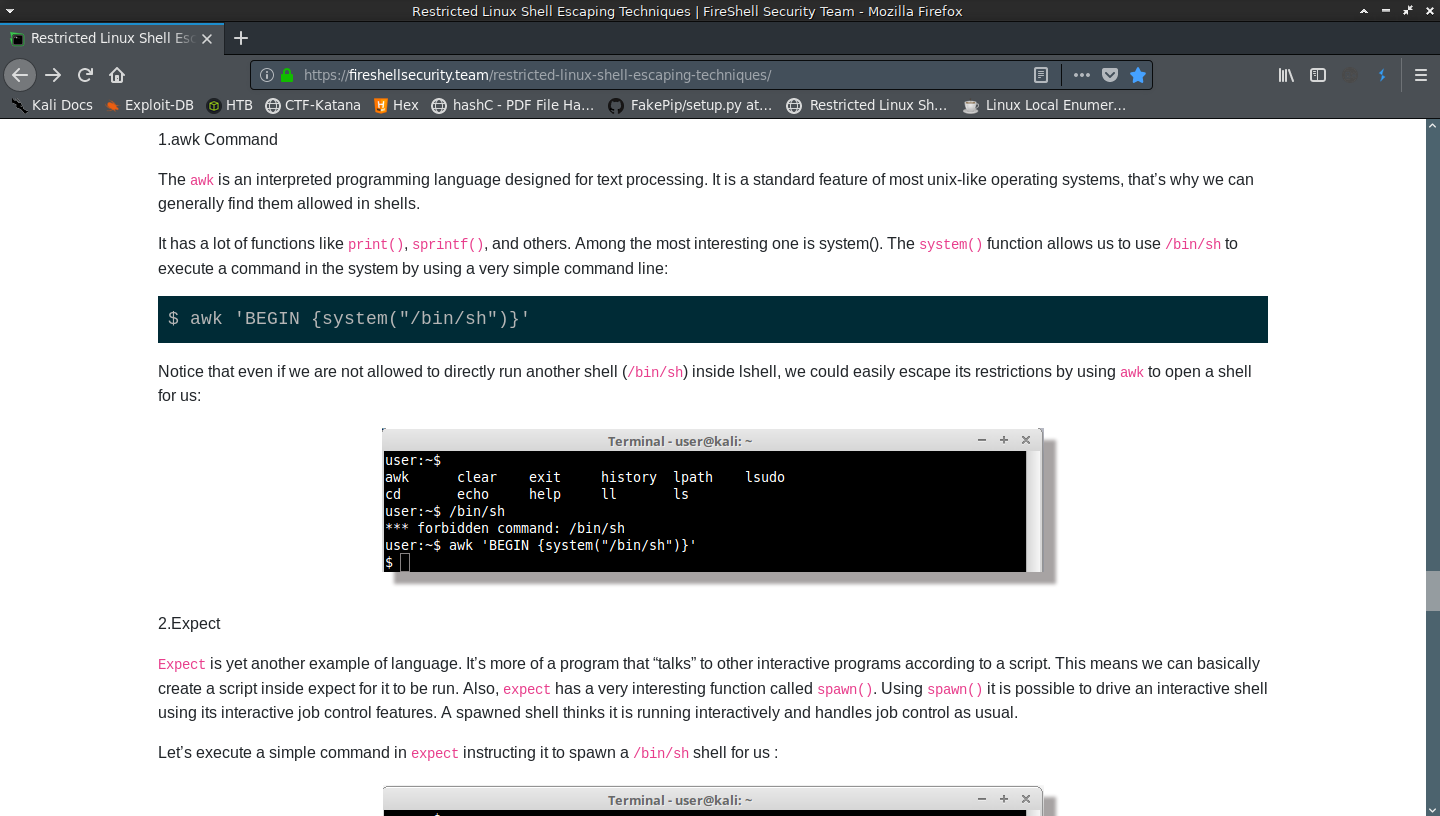This screenshot has width=1440, height=816.
Task: Open the Hex bookmark
Action: point(396,105)
